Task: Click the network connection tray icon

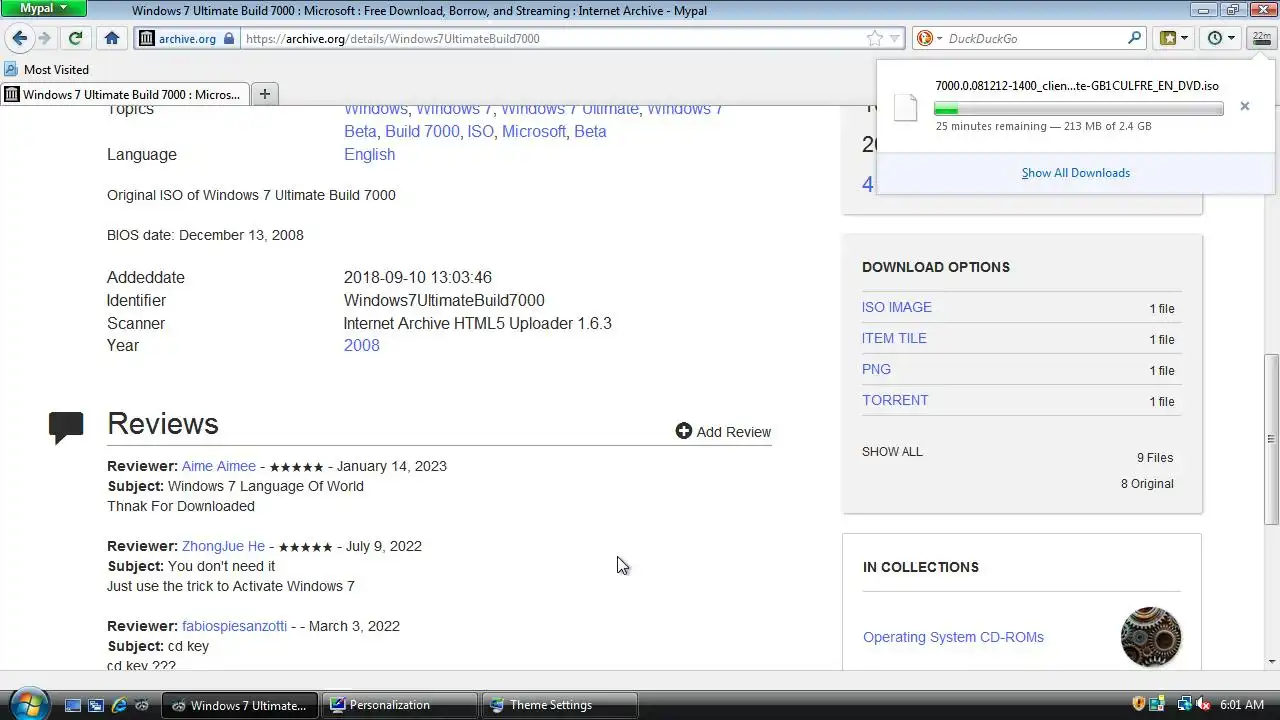Action: (x=1184, y=704)
